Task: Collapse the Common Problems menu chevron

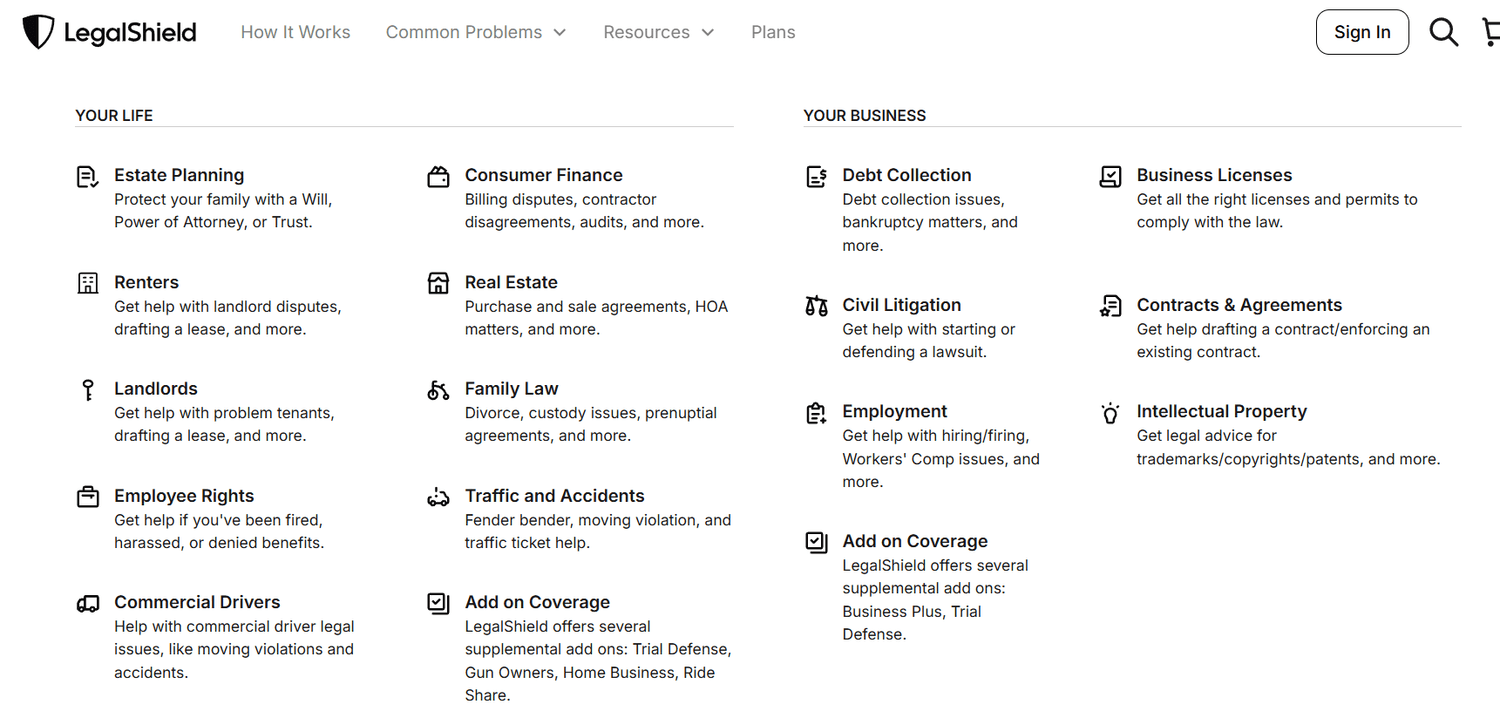Action: tap(559, 31)
